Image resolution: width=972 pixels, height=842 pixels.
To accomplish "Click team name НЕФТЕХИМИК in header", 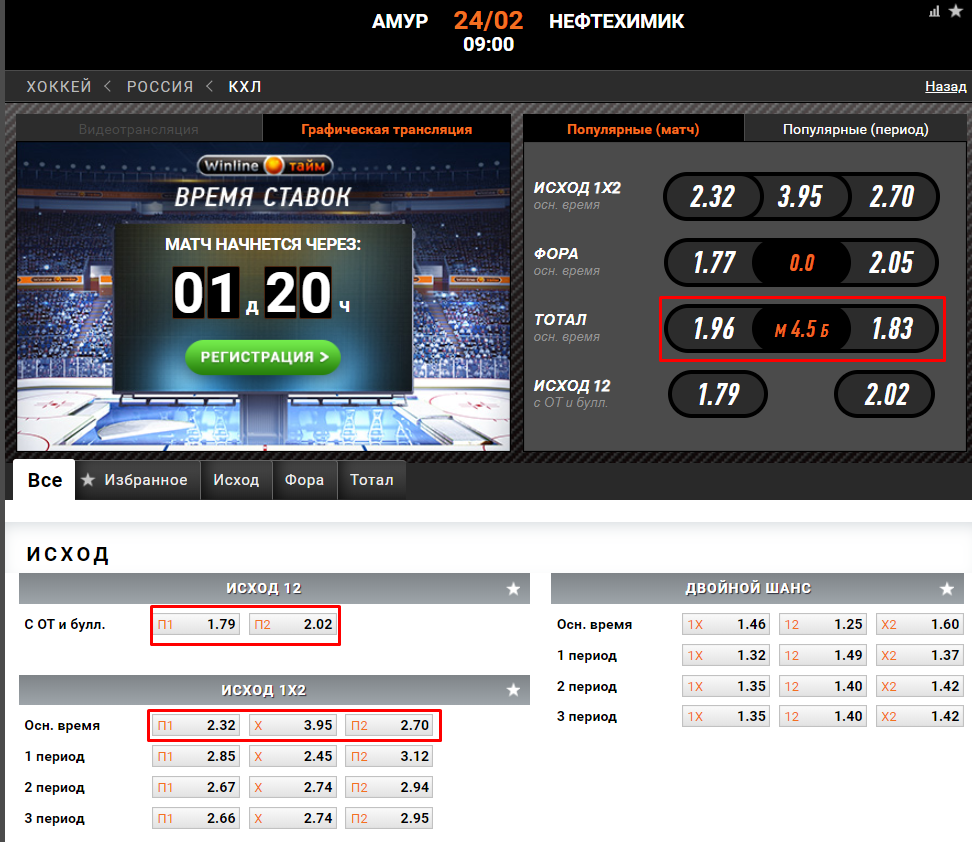I will [617, 21].
